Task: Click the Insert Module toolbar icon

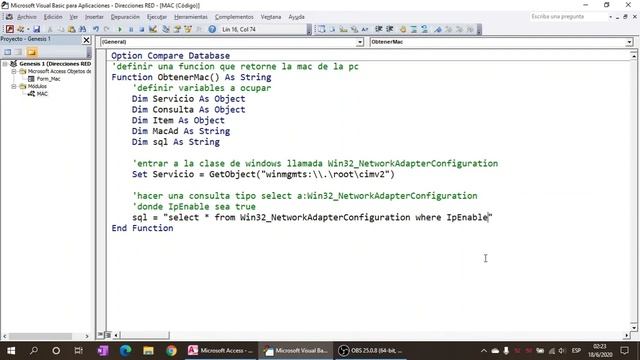Action: coord(20,29)
